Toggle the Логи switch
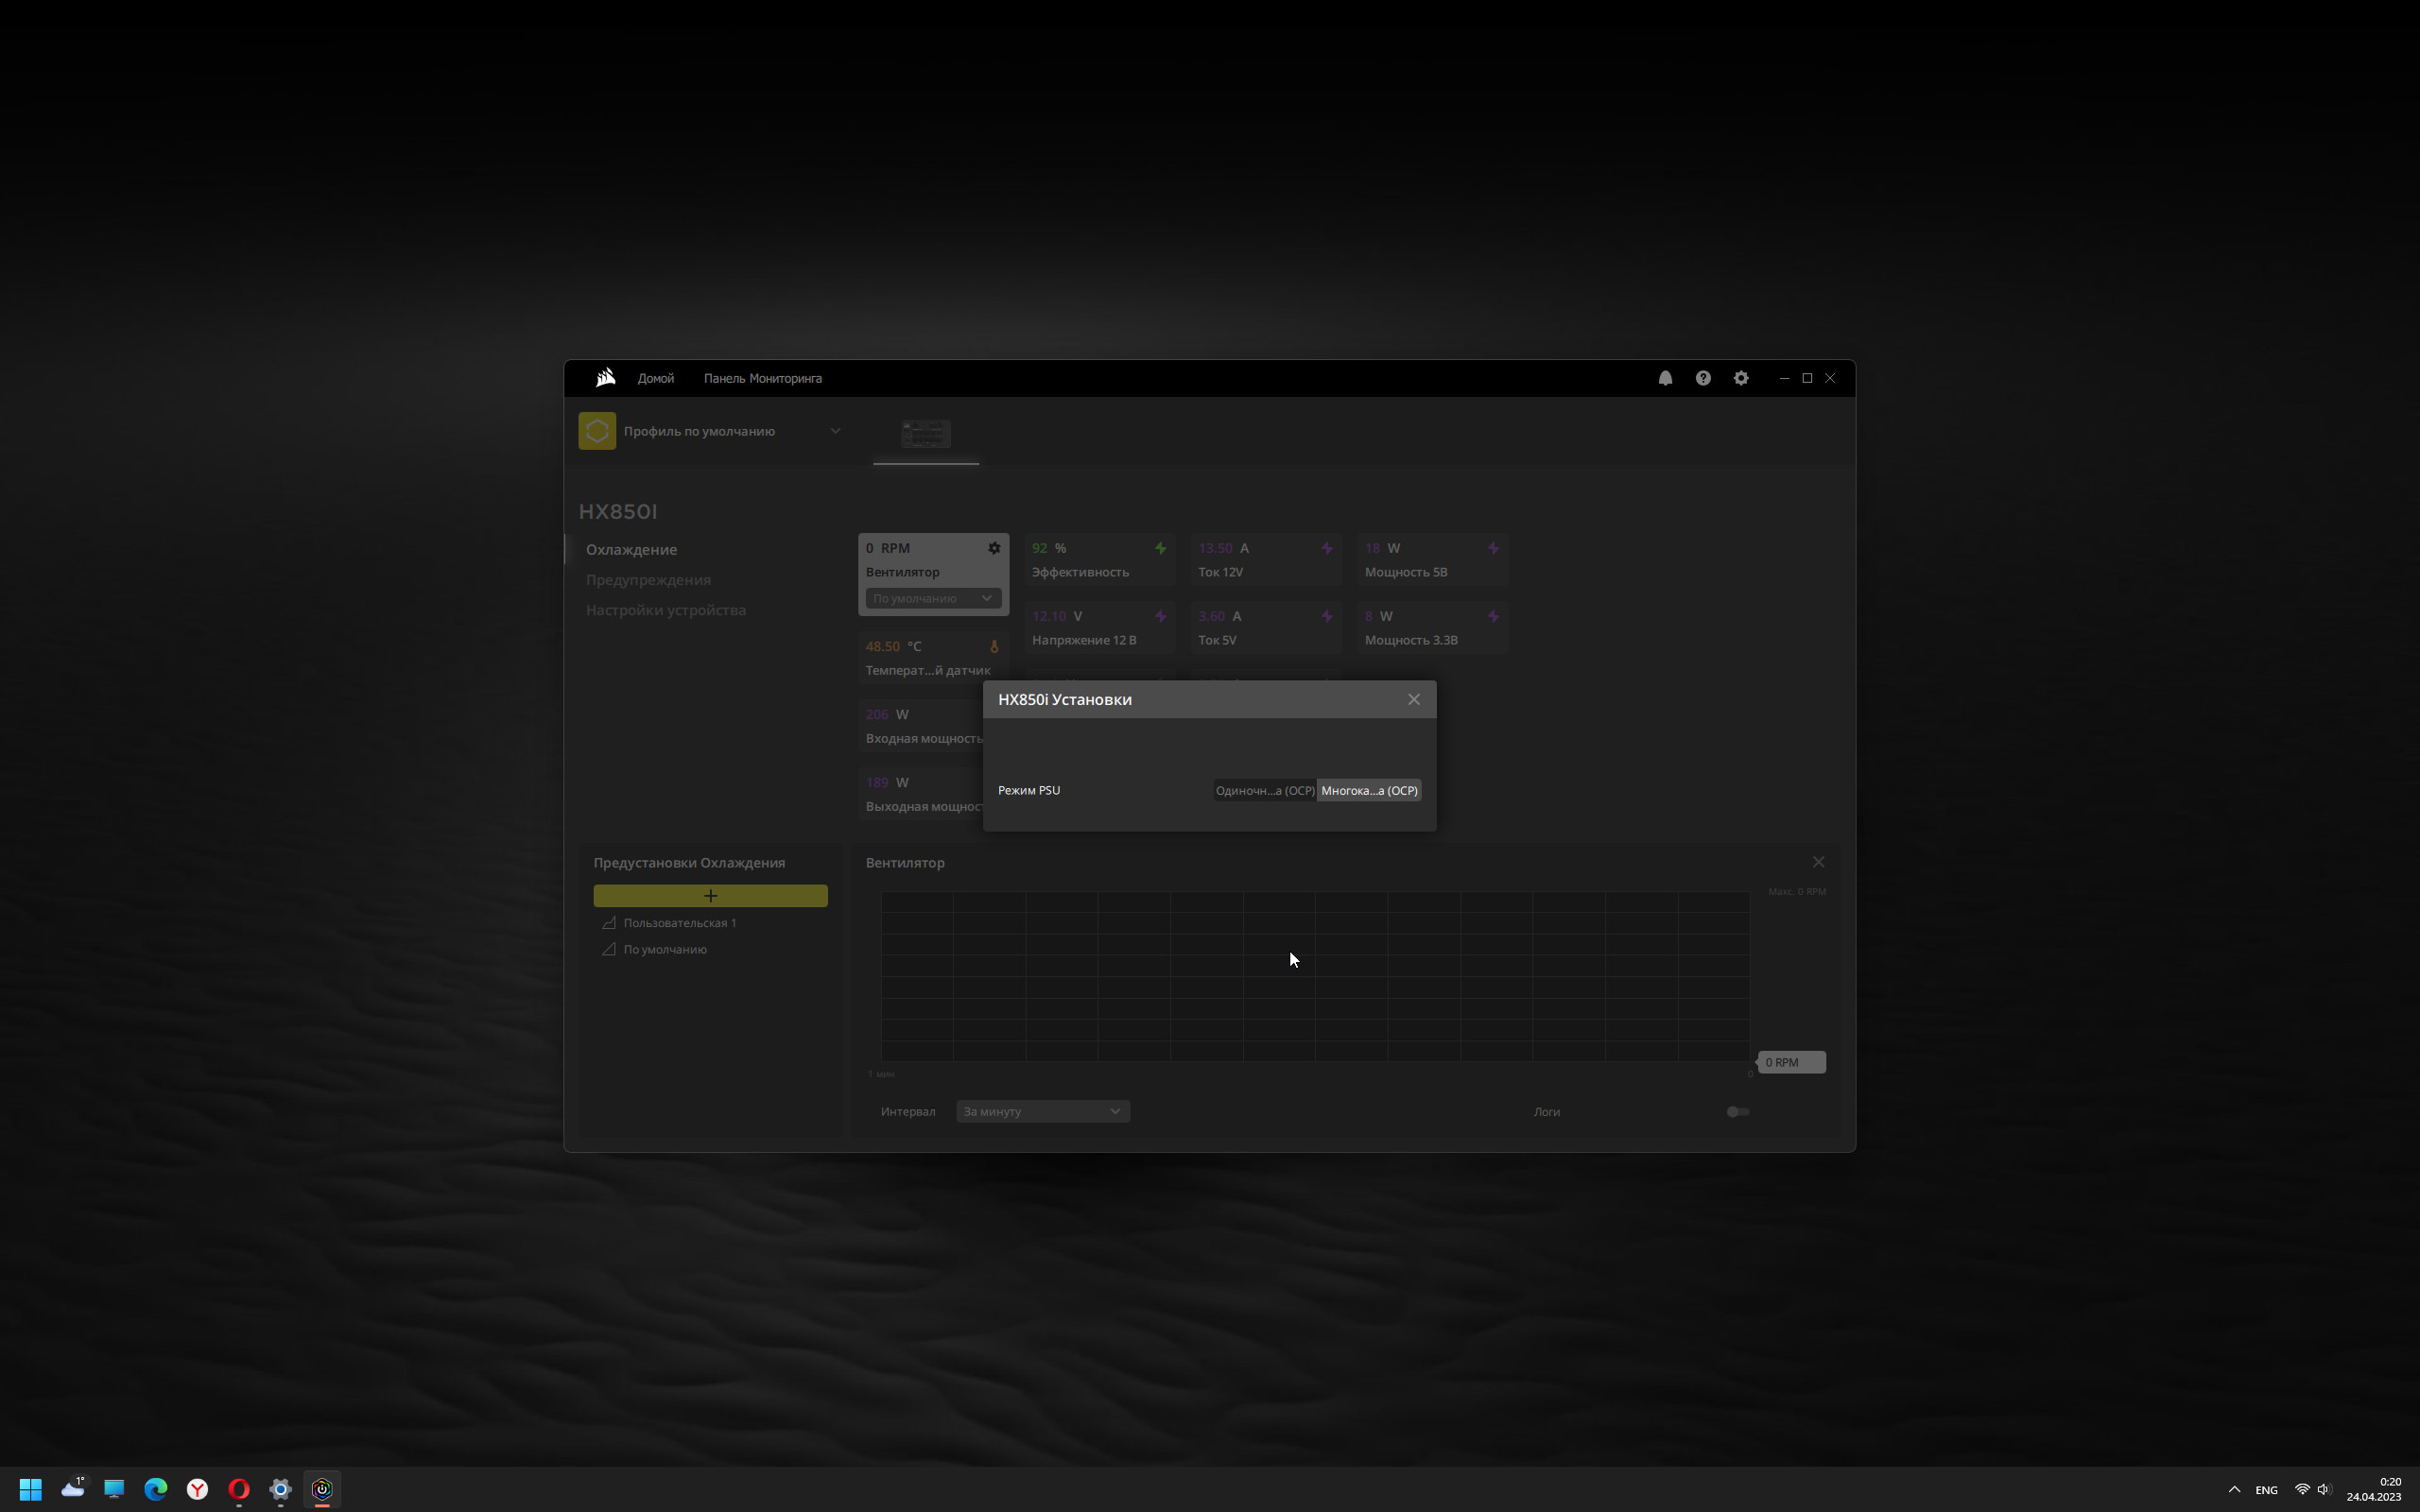This screenshot has height=1512, width=2420. point(1737,1112)
